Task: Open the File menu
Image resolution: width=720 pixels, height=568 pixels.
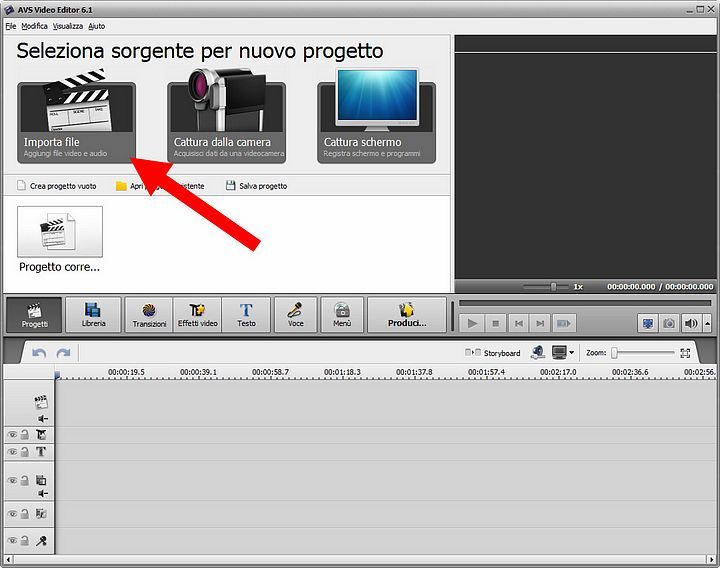Action: click(11, 26)
